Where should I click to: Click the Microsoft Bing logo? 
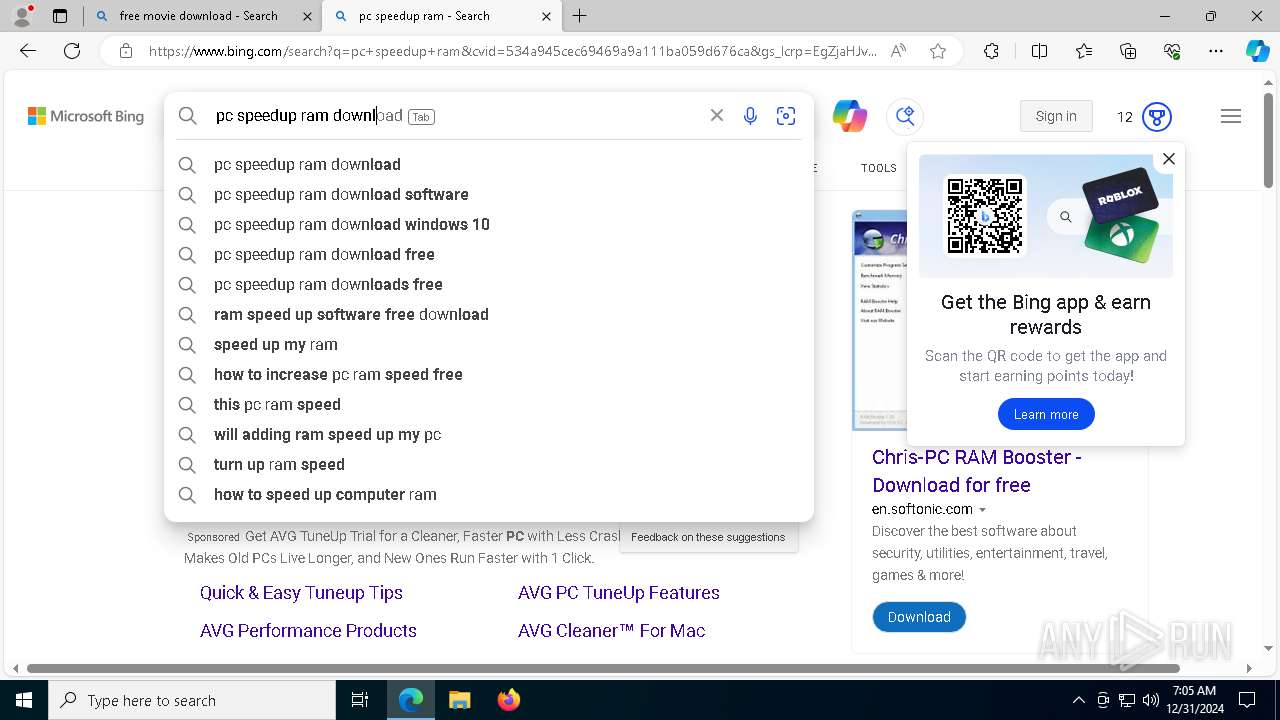click(86, 116)
